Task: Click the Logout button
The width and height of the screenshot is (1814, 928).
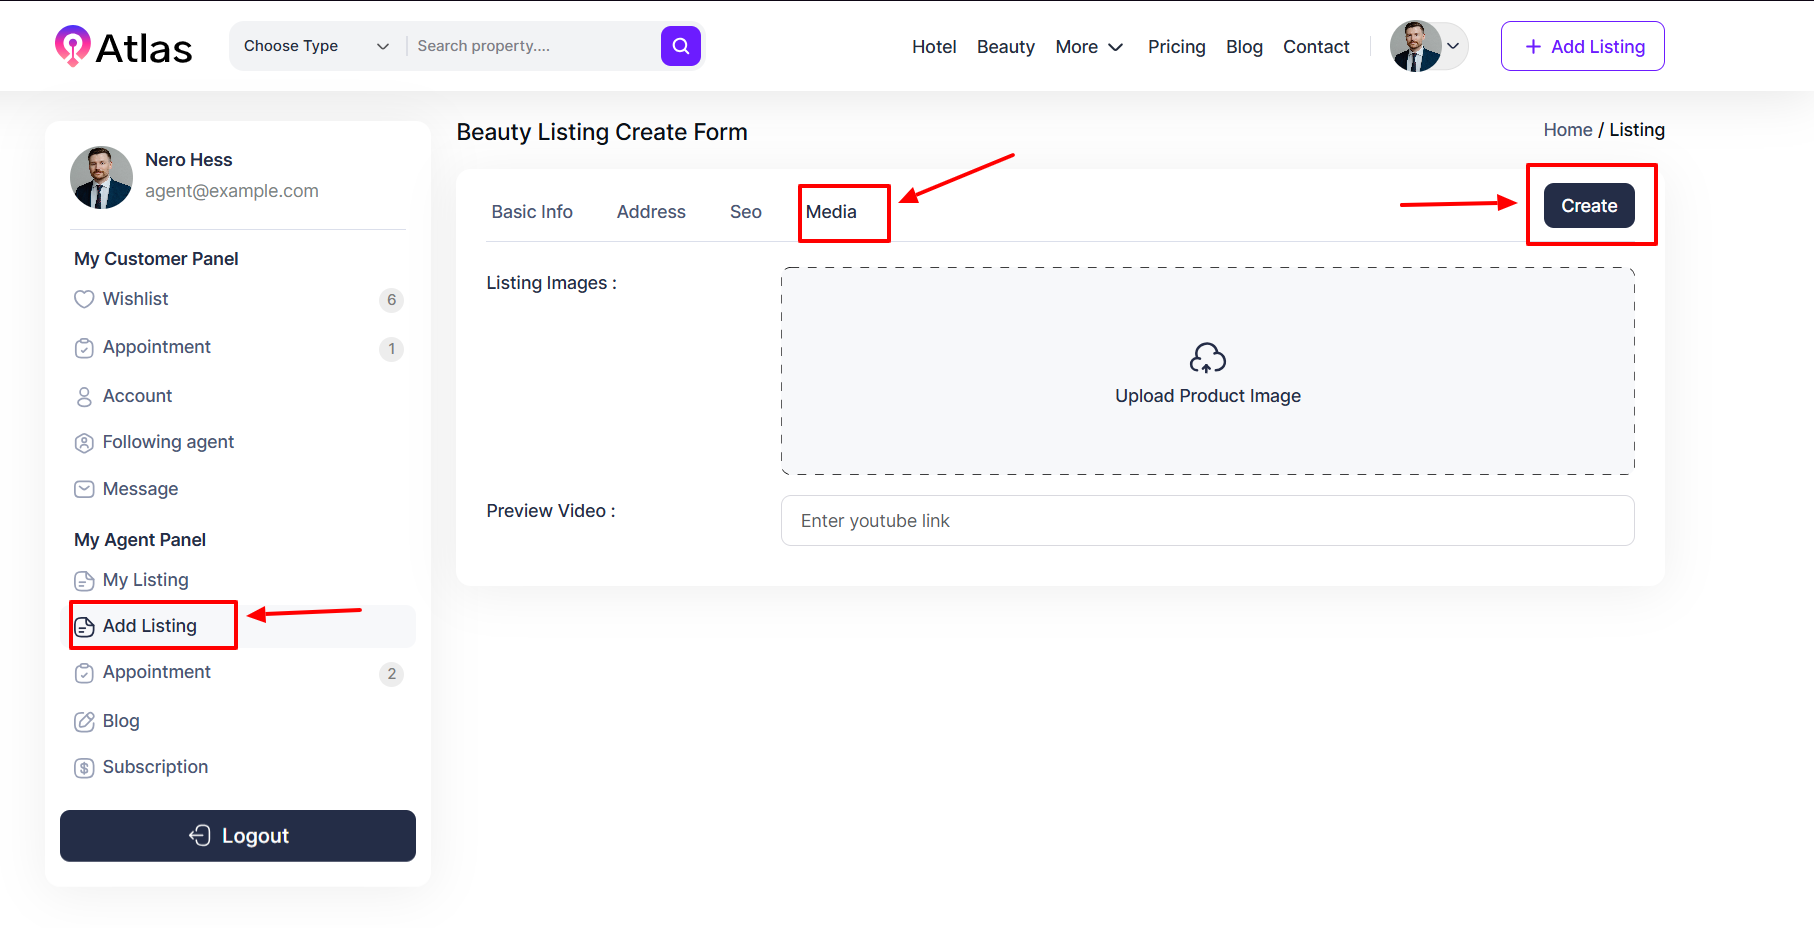Action: (238, 836)
